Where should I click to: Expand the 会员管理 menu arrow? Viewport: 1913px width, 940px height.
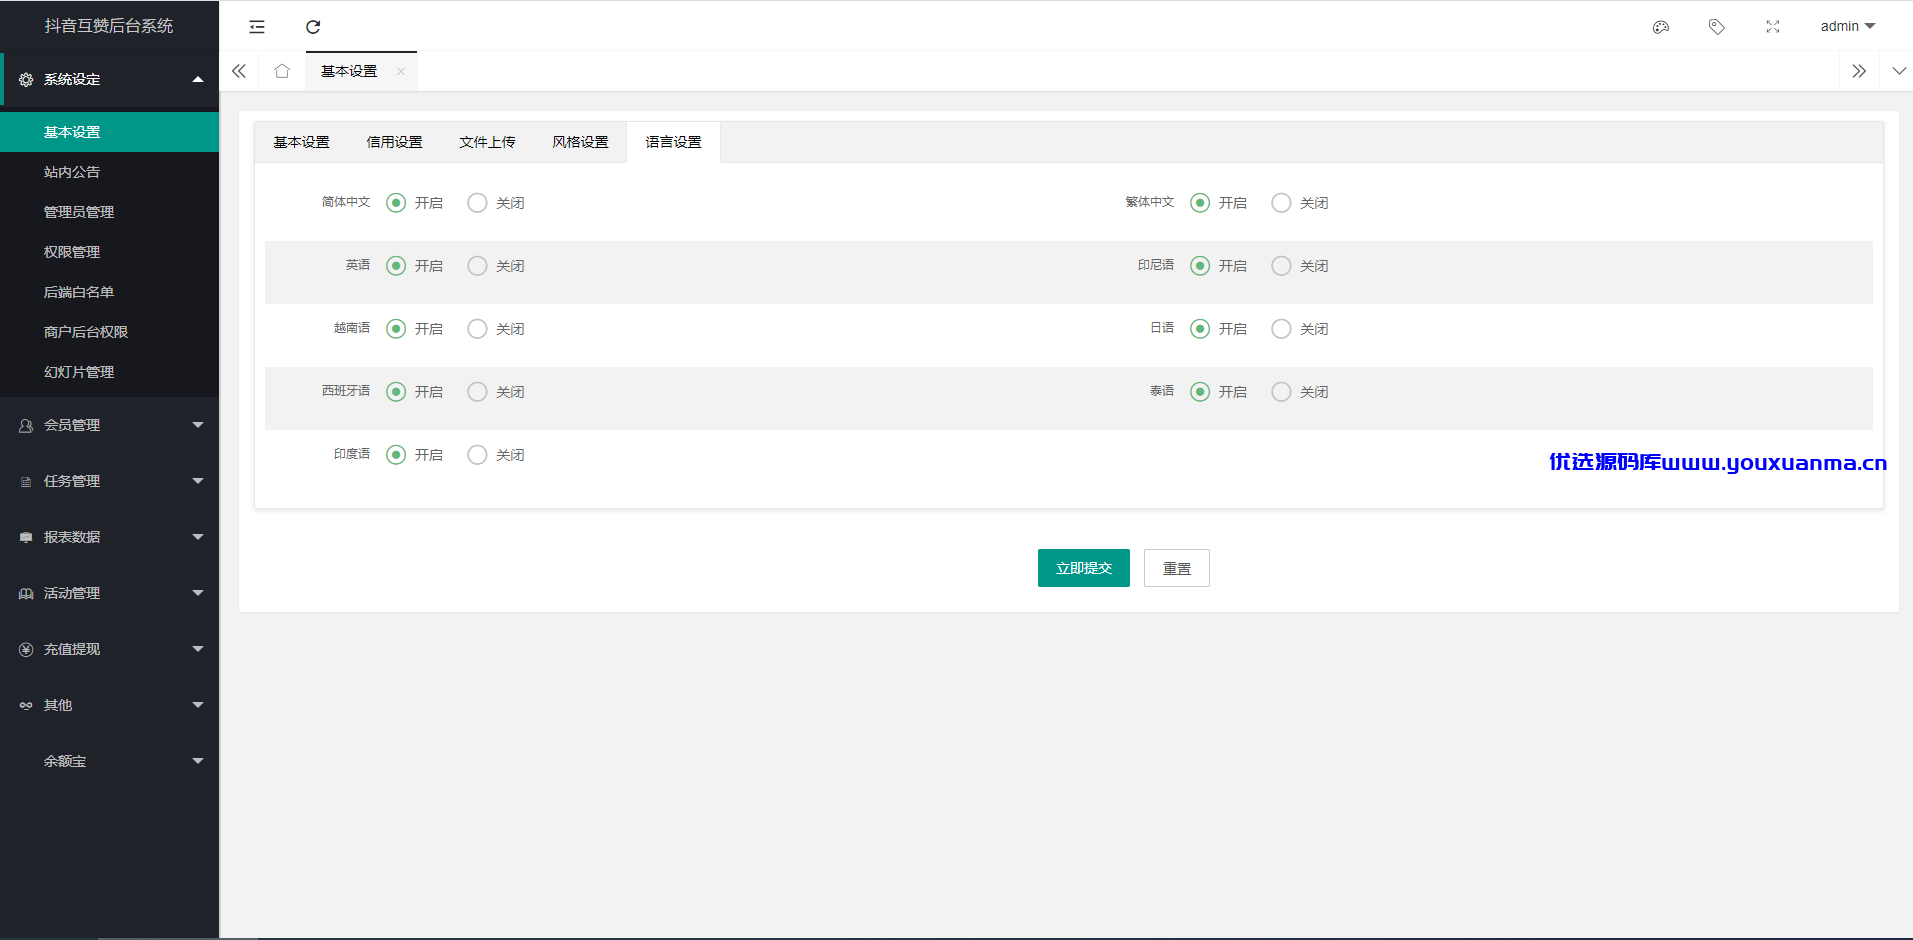198,425
